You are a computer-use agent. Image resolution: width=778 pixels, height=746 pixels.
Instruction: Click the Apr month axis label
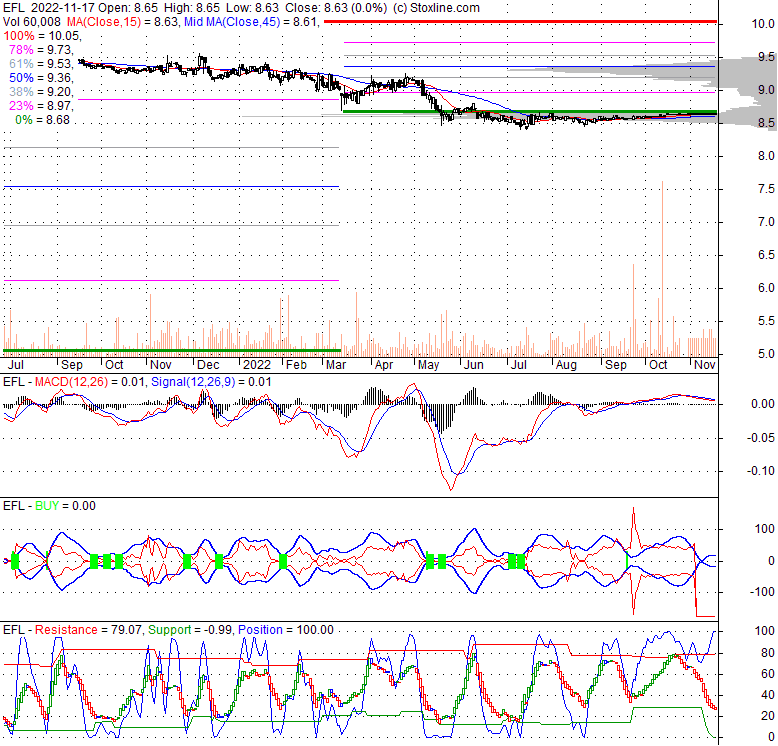(x=384, y=365)
